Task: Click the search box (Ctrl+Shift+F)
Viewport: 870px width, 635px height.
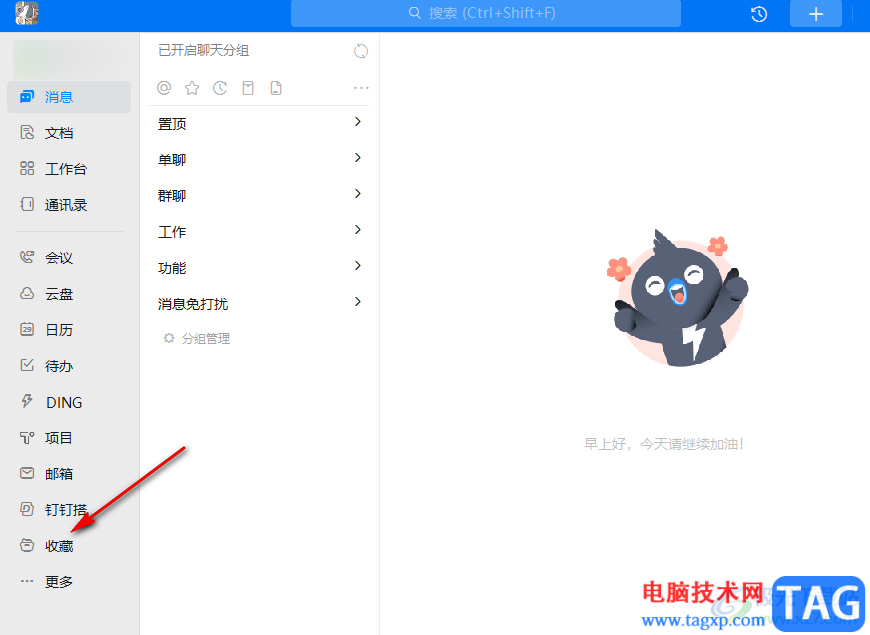Action: pyautogui.click(x=485, y=13)
